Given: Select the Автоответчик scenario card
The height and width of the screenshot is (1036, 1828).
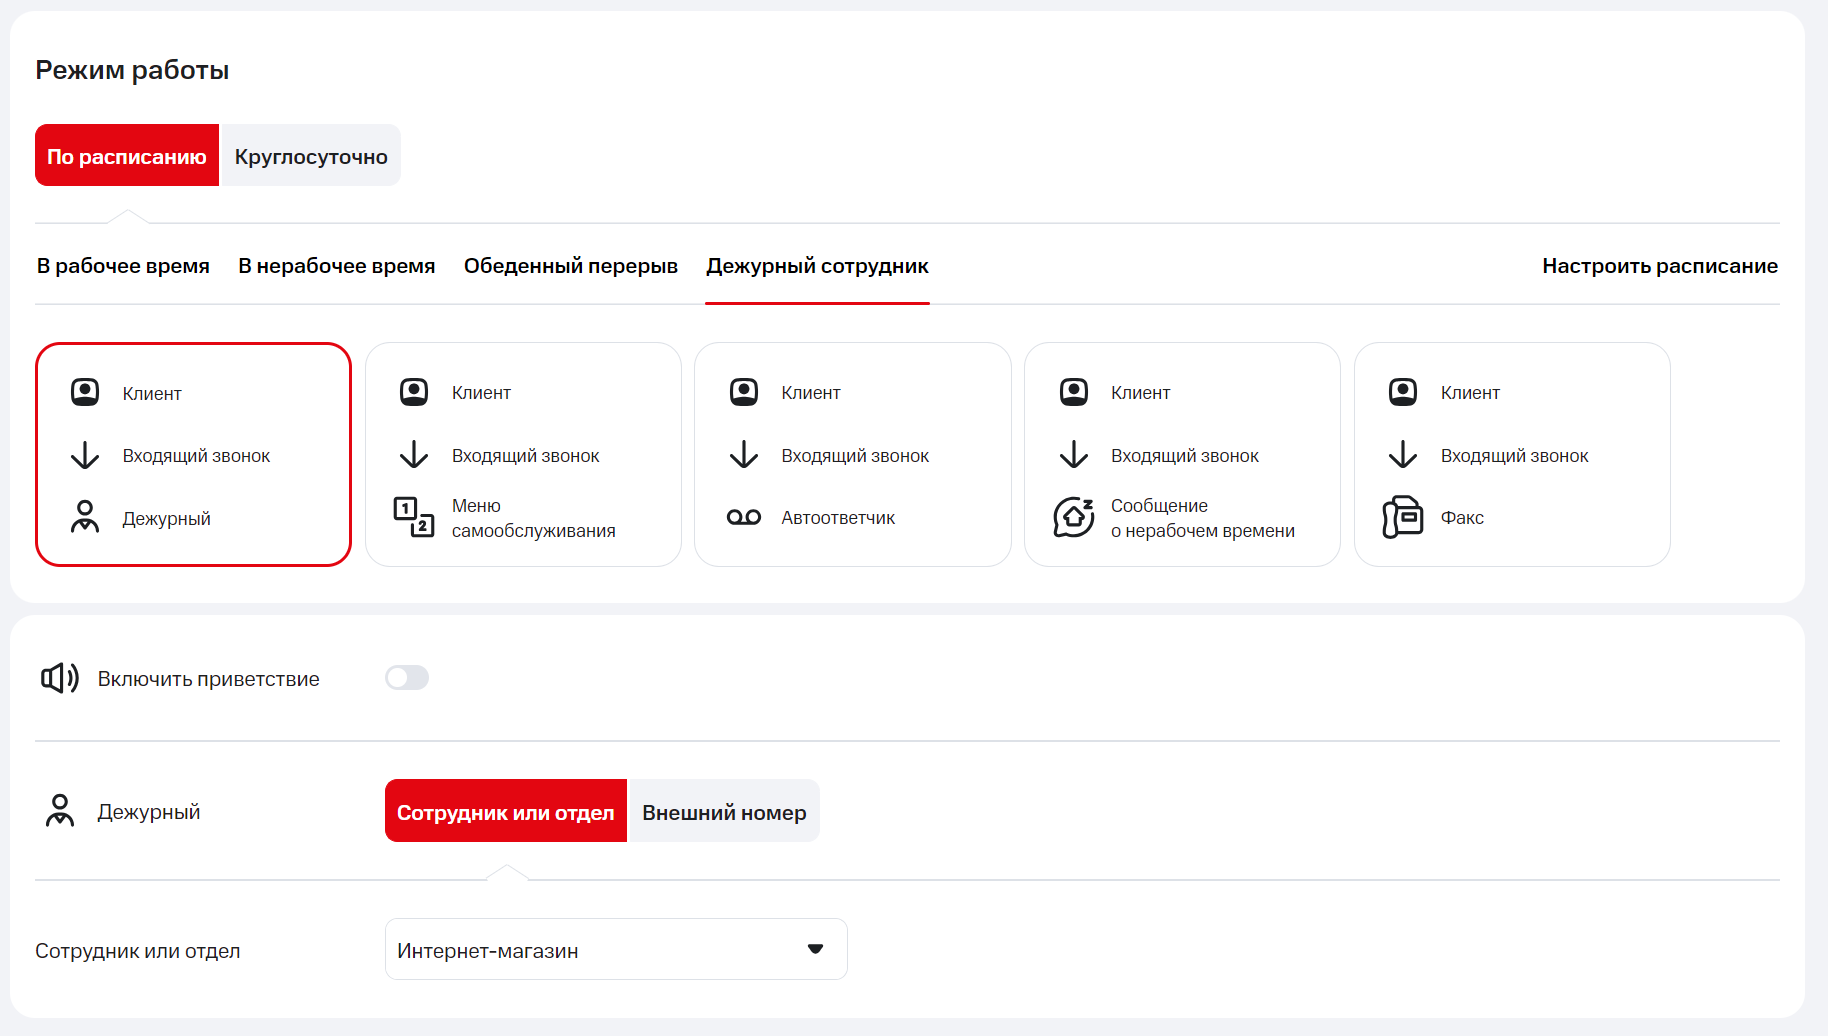Looking at the screenshot, I should 852,455.
